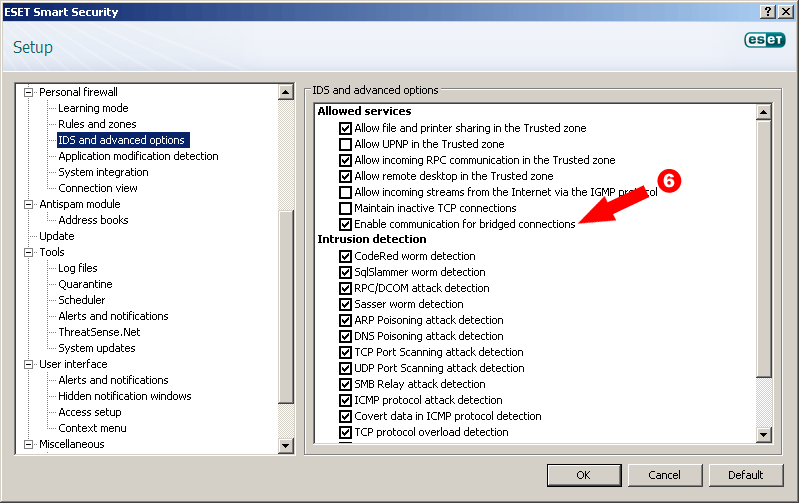Image resolution: width=799 pixels, height=503 pixels.
Task: Open Quarantine settings
Action: [85, 284]
